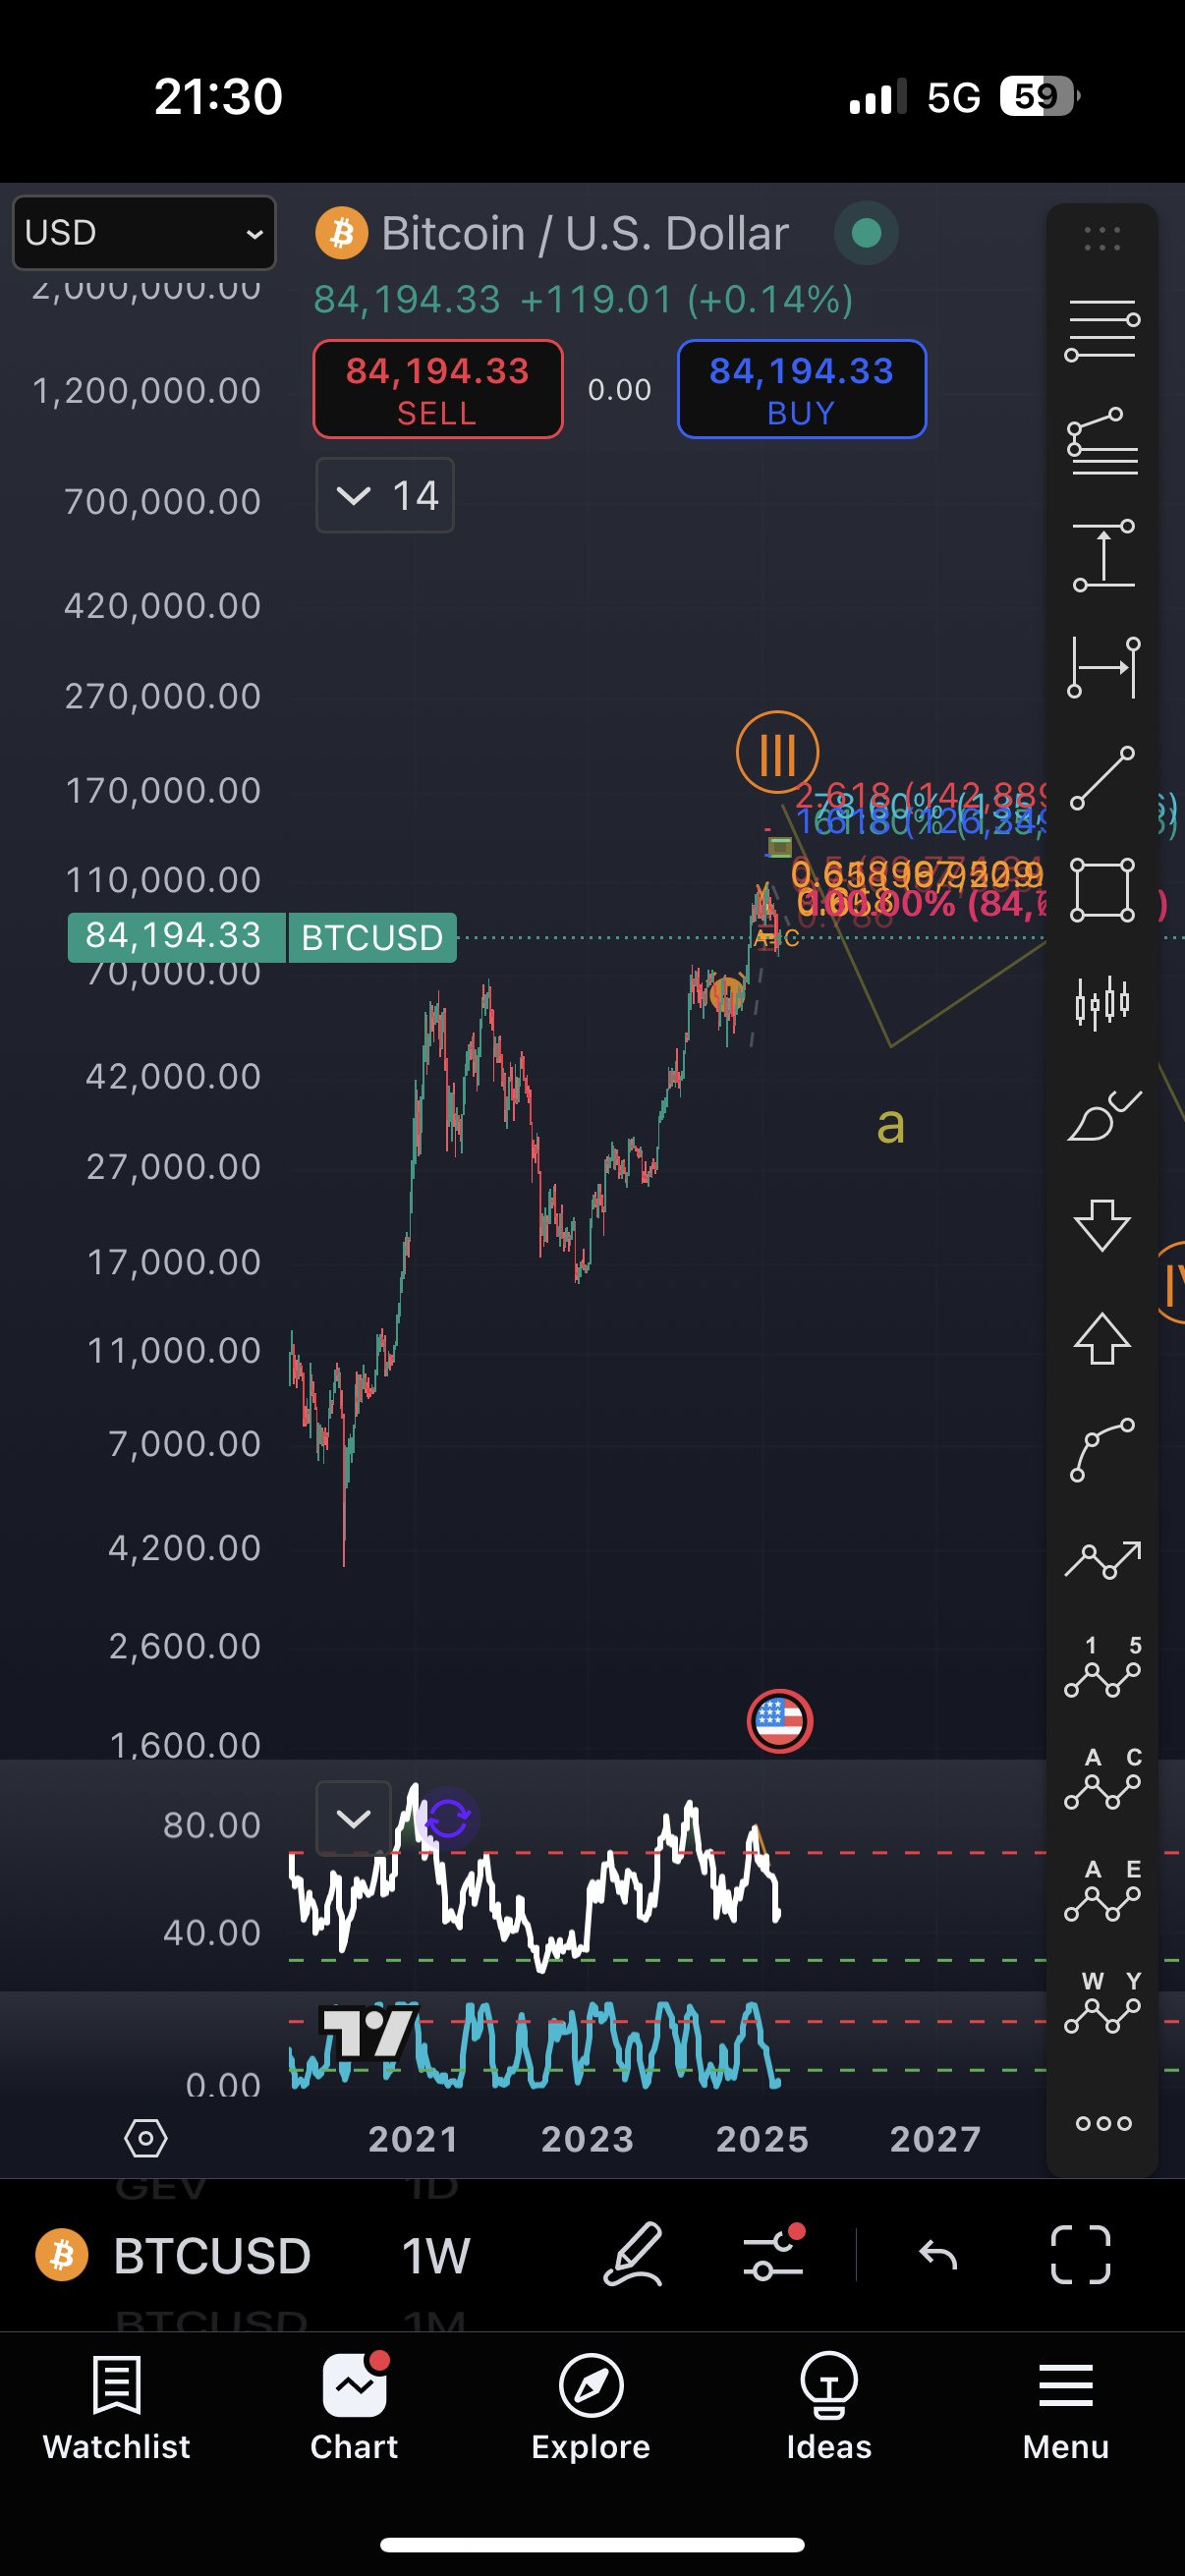Open the USD currency dropdown
The height and width of the screenshot is (2576, 1185).
[144, 233]
